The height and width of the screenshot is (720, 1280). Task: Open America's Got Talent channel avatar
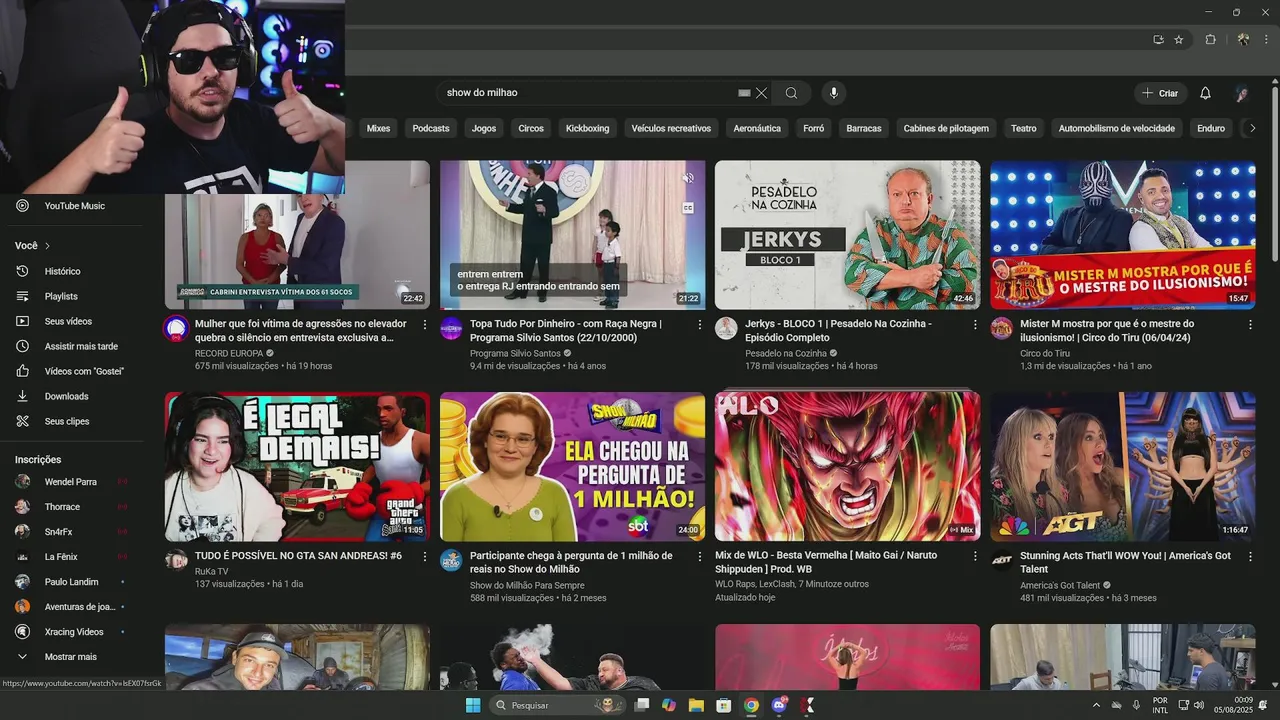pyautogui.click(x=1001, y=560)
